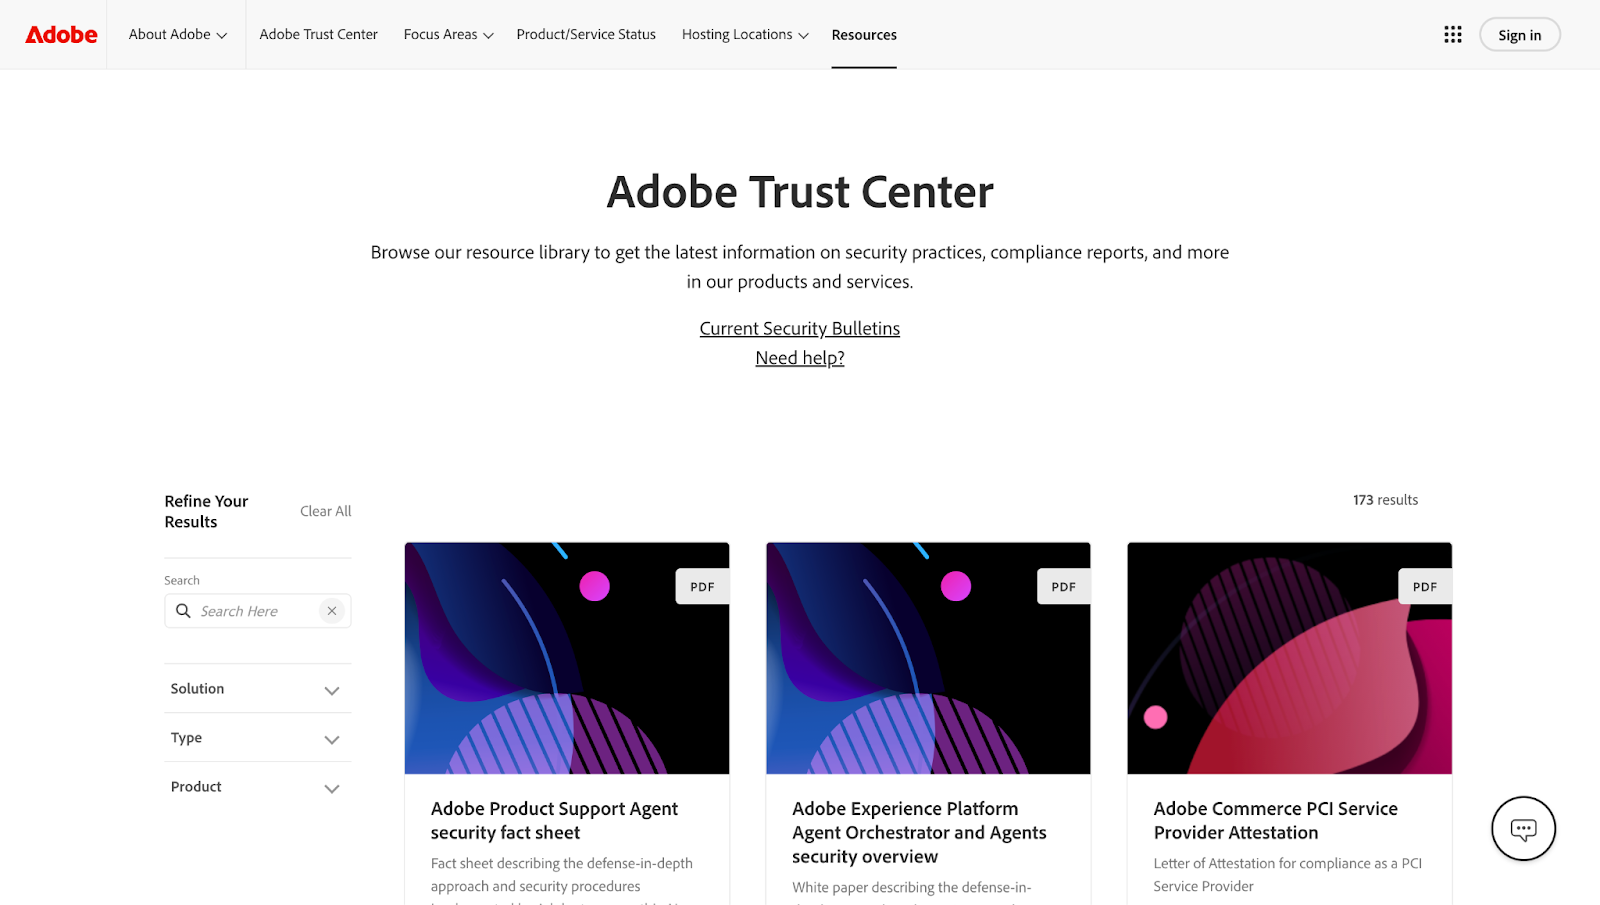Open Adobe Trust Center nav item
1600x905 pixels.
(x=319, y=35)
